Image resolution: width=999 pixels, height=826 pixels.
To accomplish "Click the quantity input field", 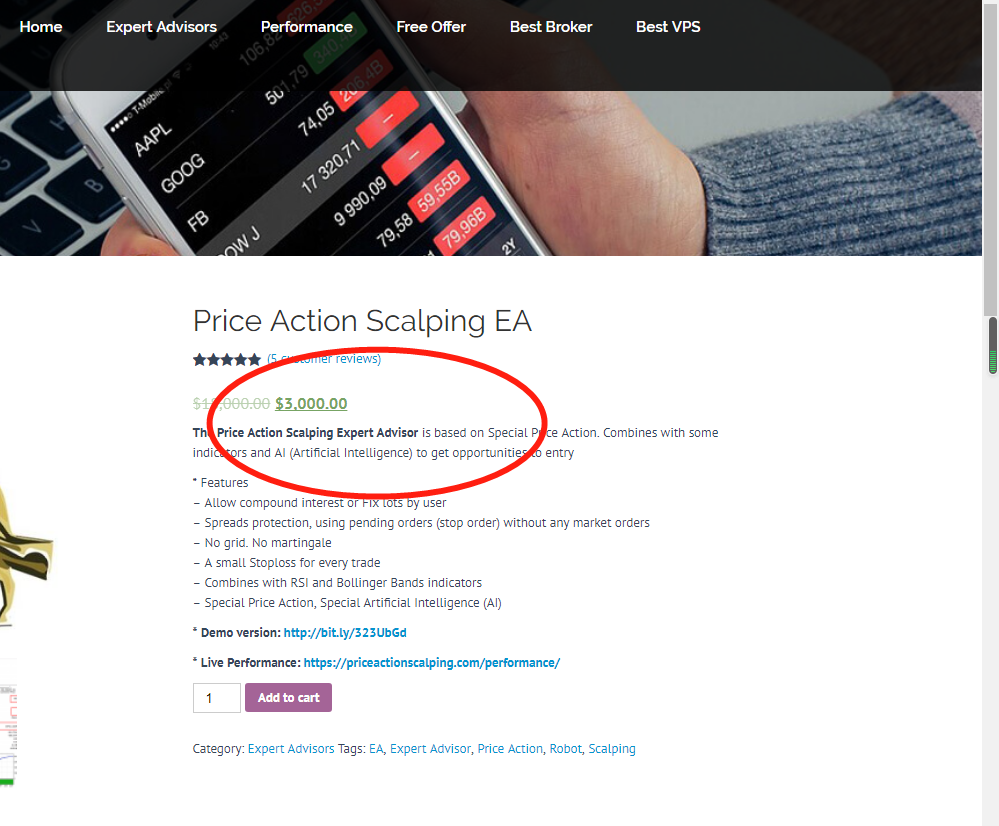I will click(216, 698).
